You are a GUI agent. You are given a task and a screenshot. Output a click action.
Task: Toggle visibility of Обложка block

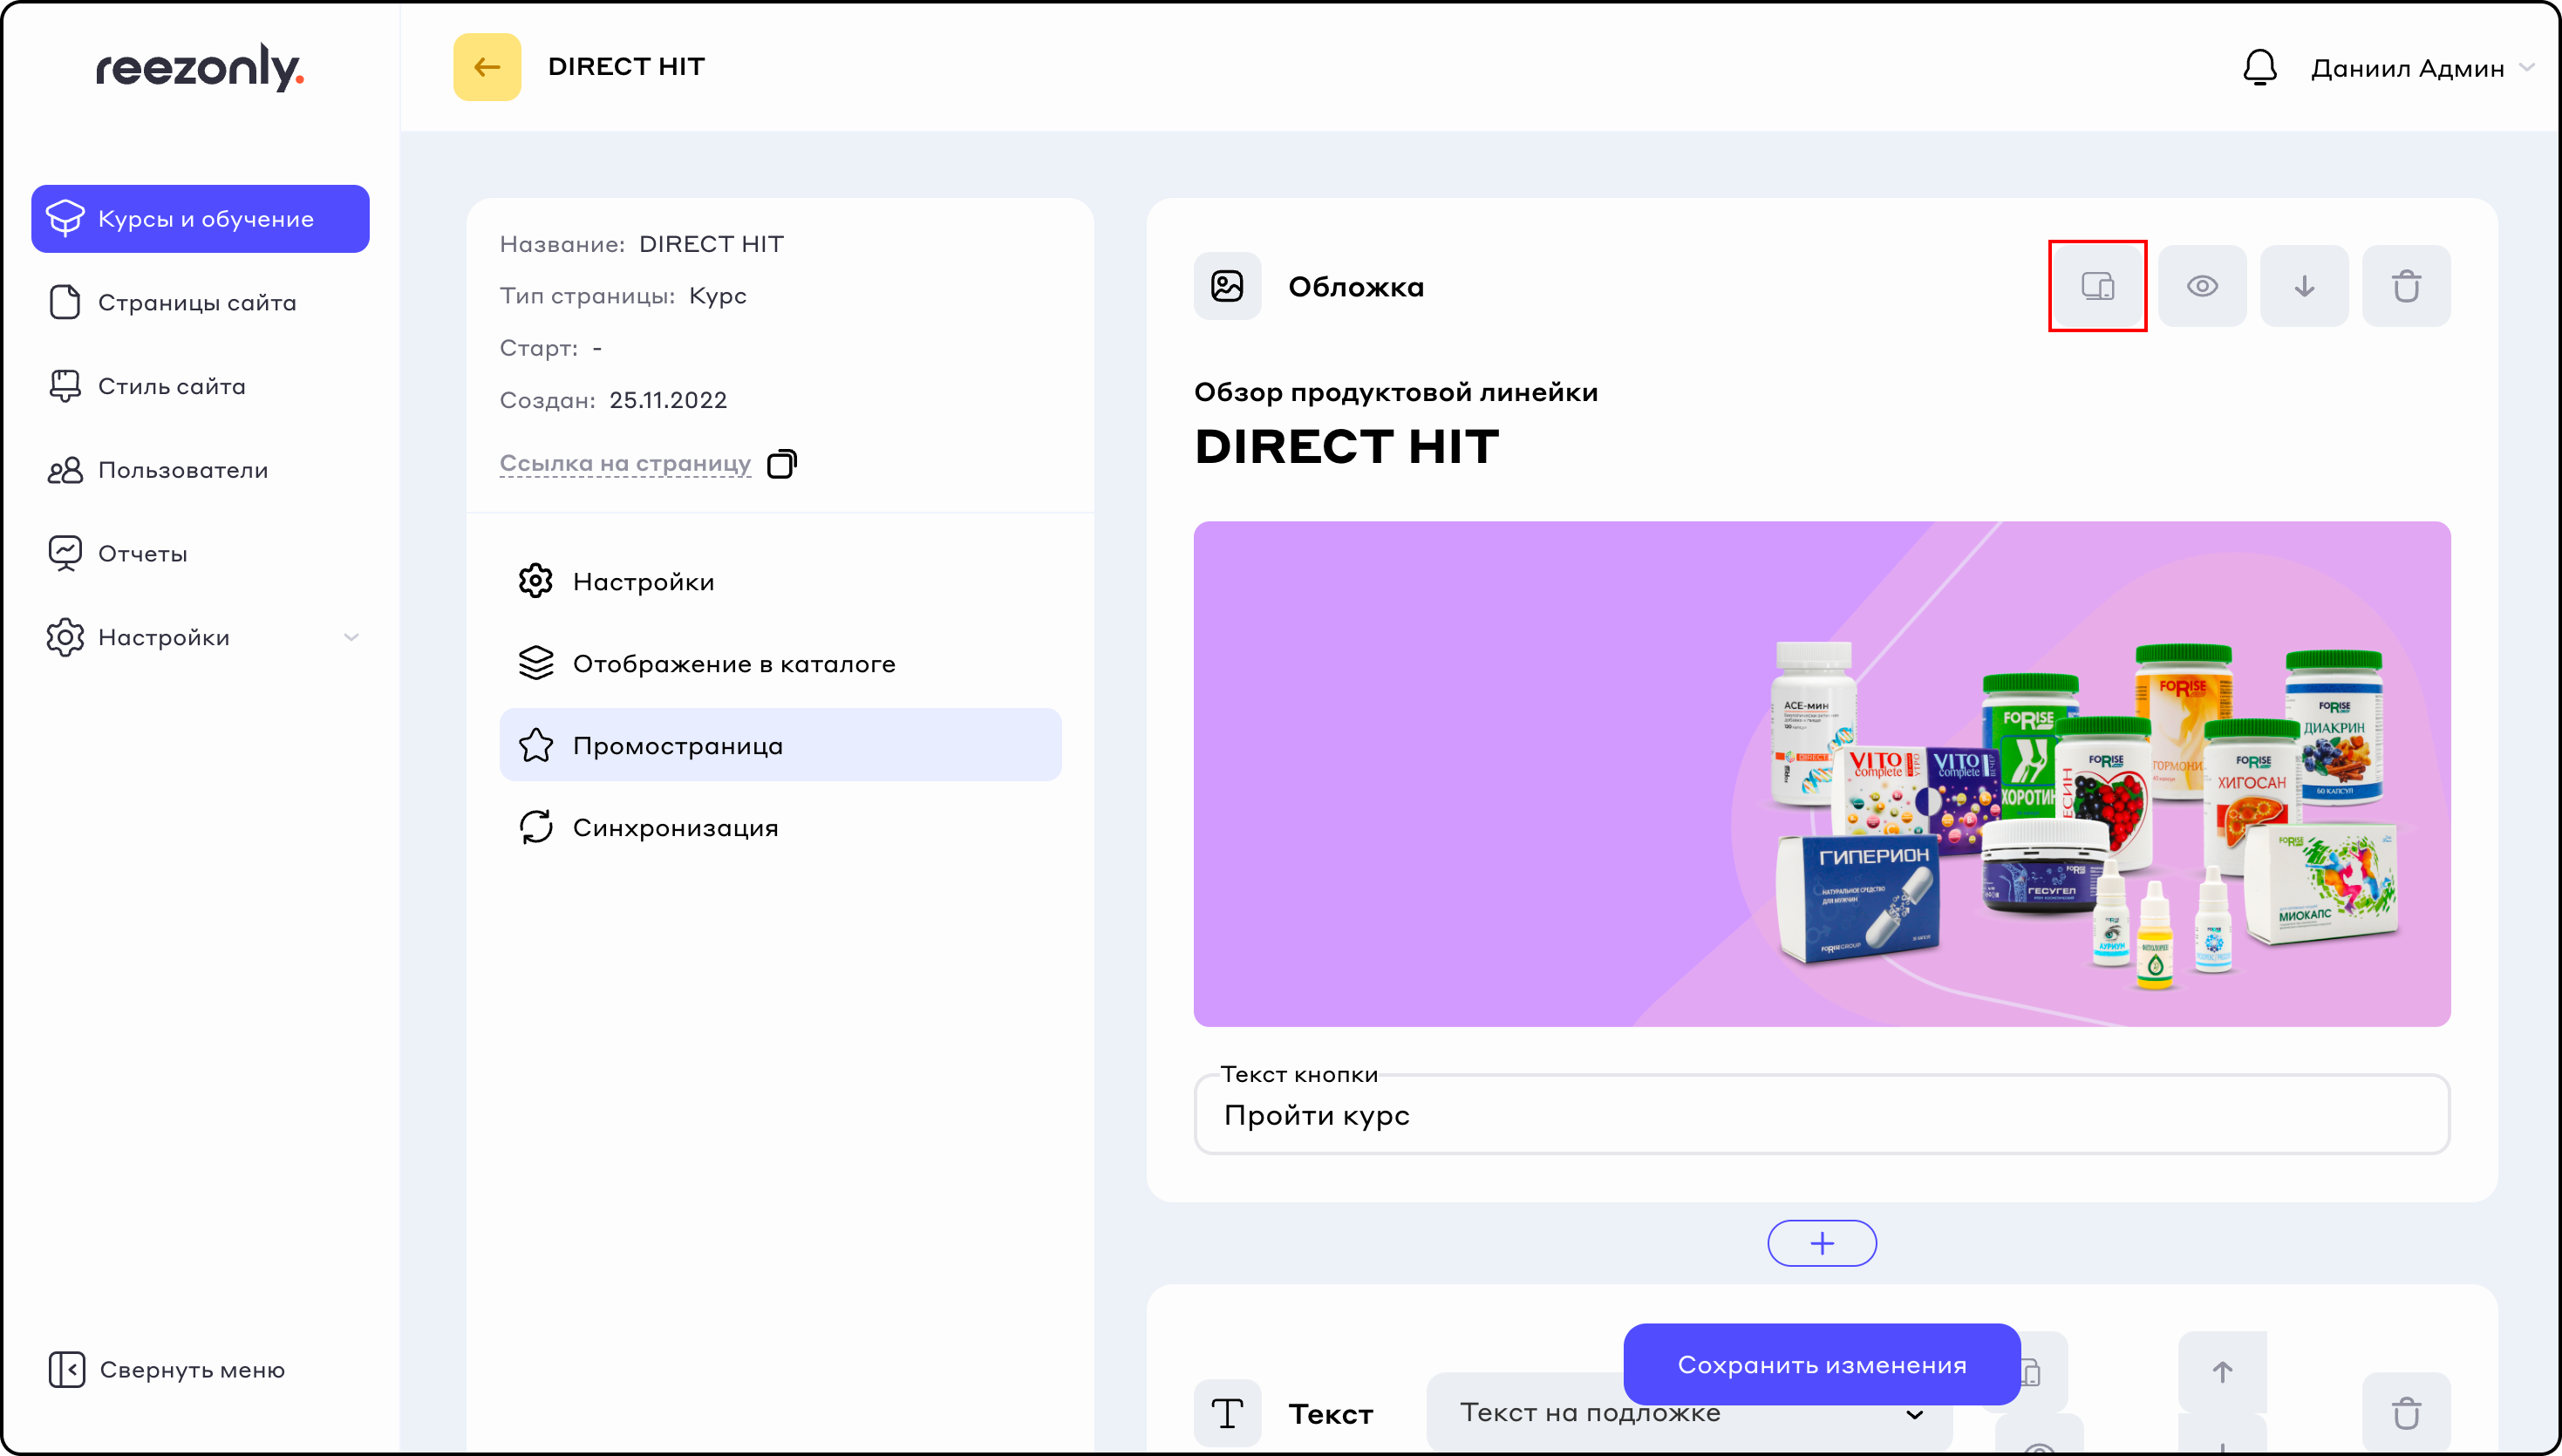pyautogui.click(x=2202, y=286)
